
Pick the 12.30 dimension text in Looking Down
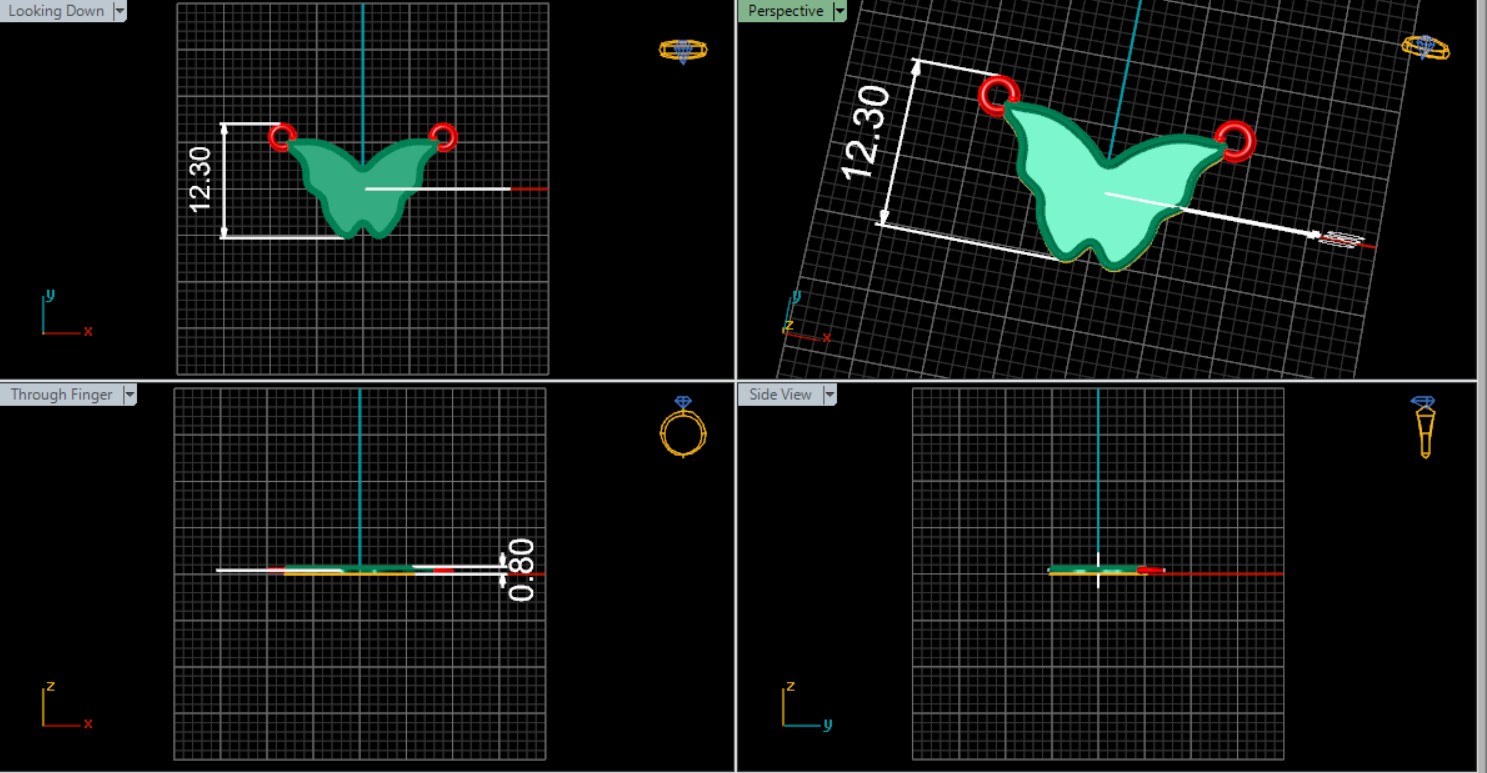click(x=200, y=180)
